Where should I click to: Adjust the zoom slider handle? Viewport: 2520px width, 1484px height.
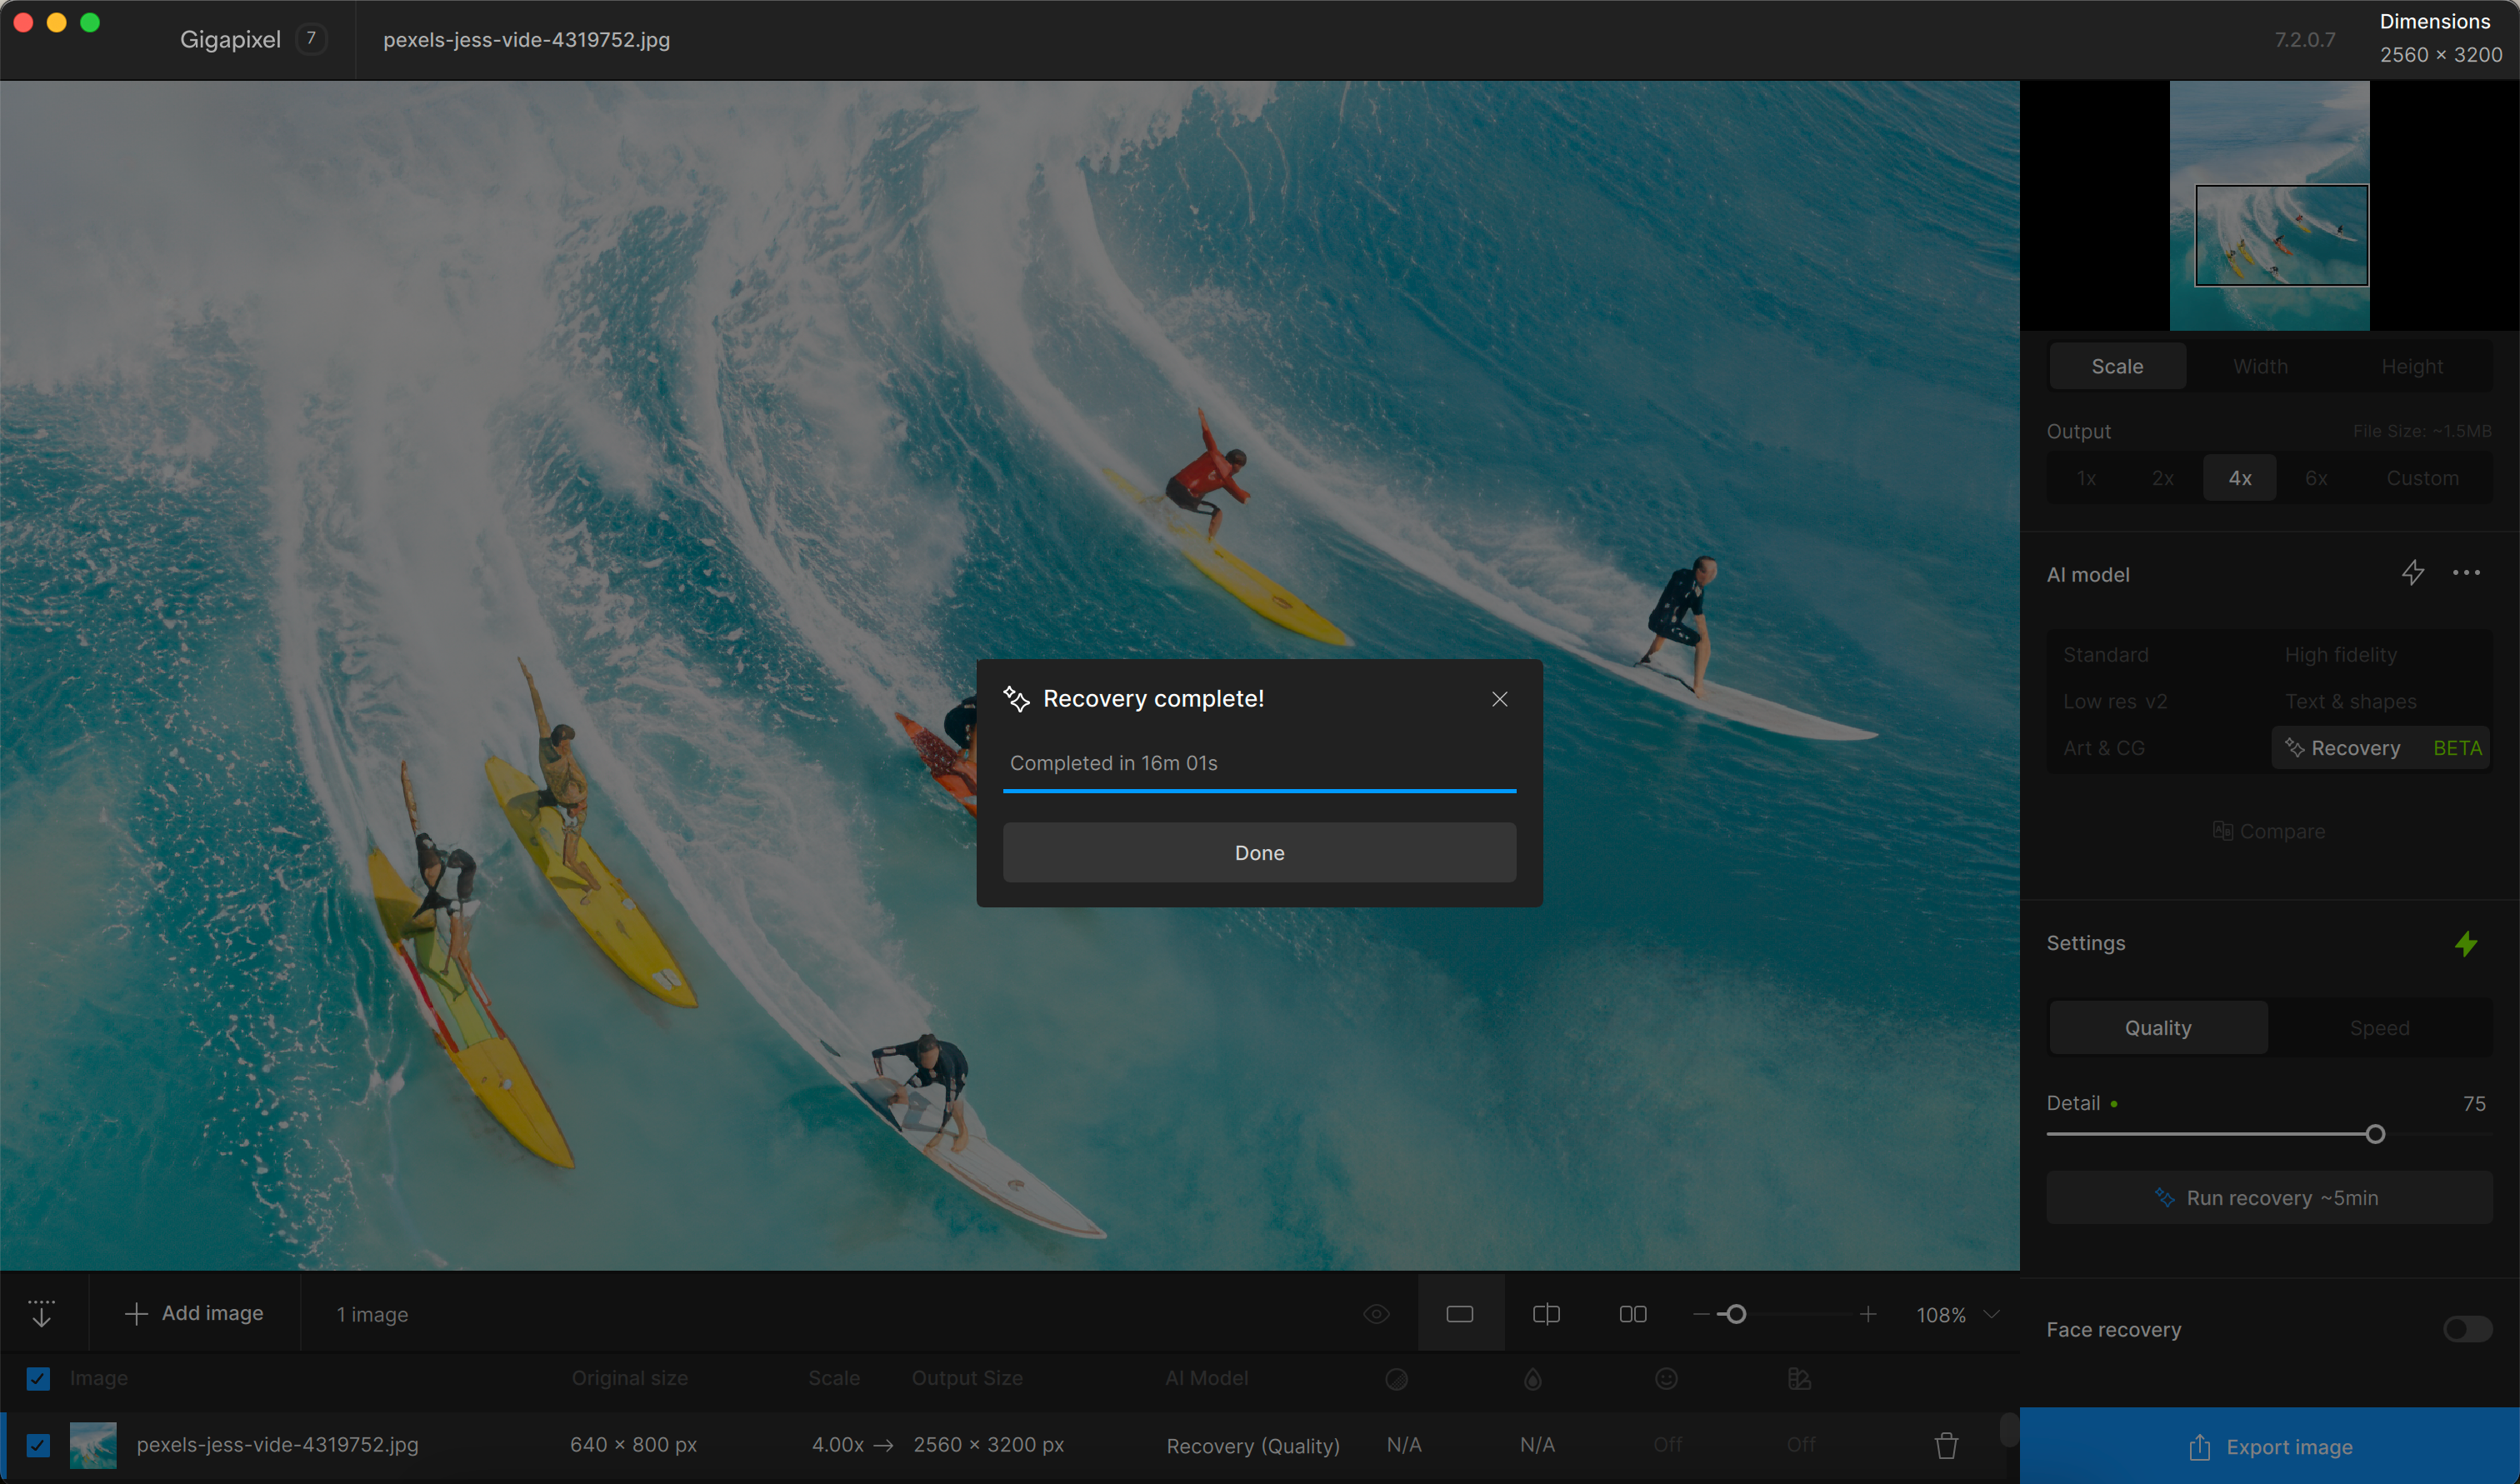1736,1314
